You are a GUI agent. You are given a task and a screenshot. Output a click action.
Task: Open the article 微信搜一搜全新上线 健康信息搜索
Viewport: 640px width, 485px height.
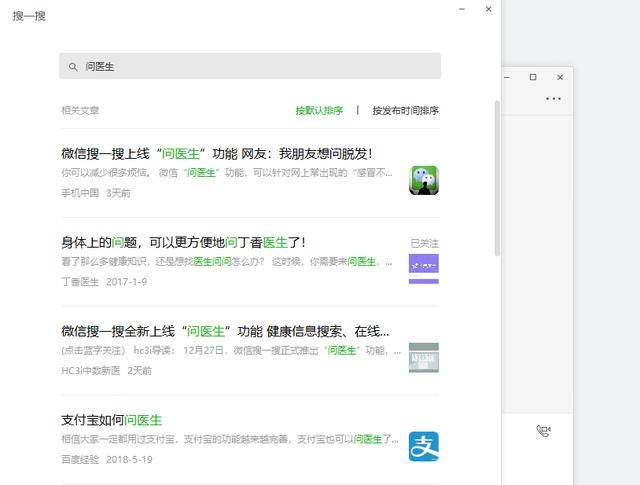[225, 331]
